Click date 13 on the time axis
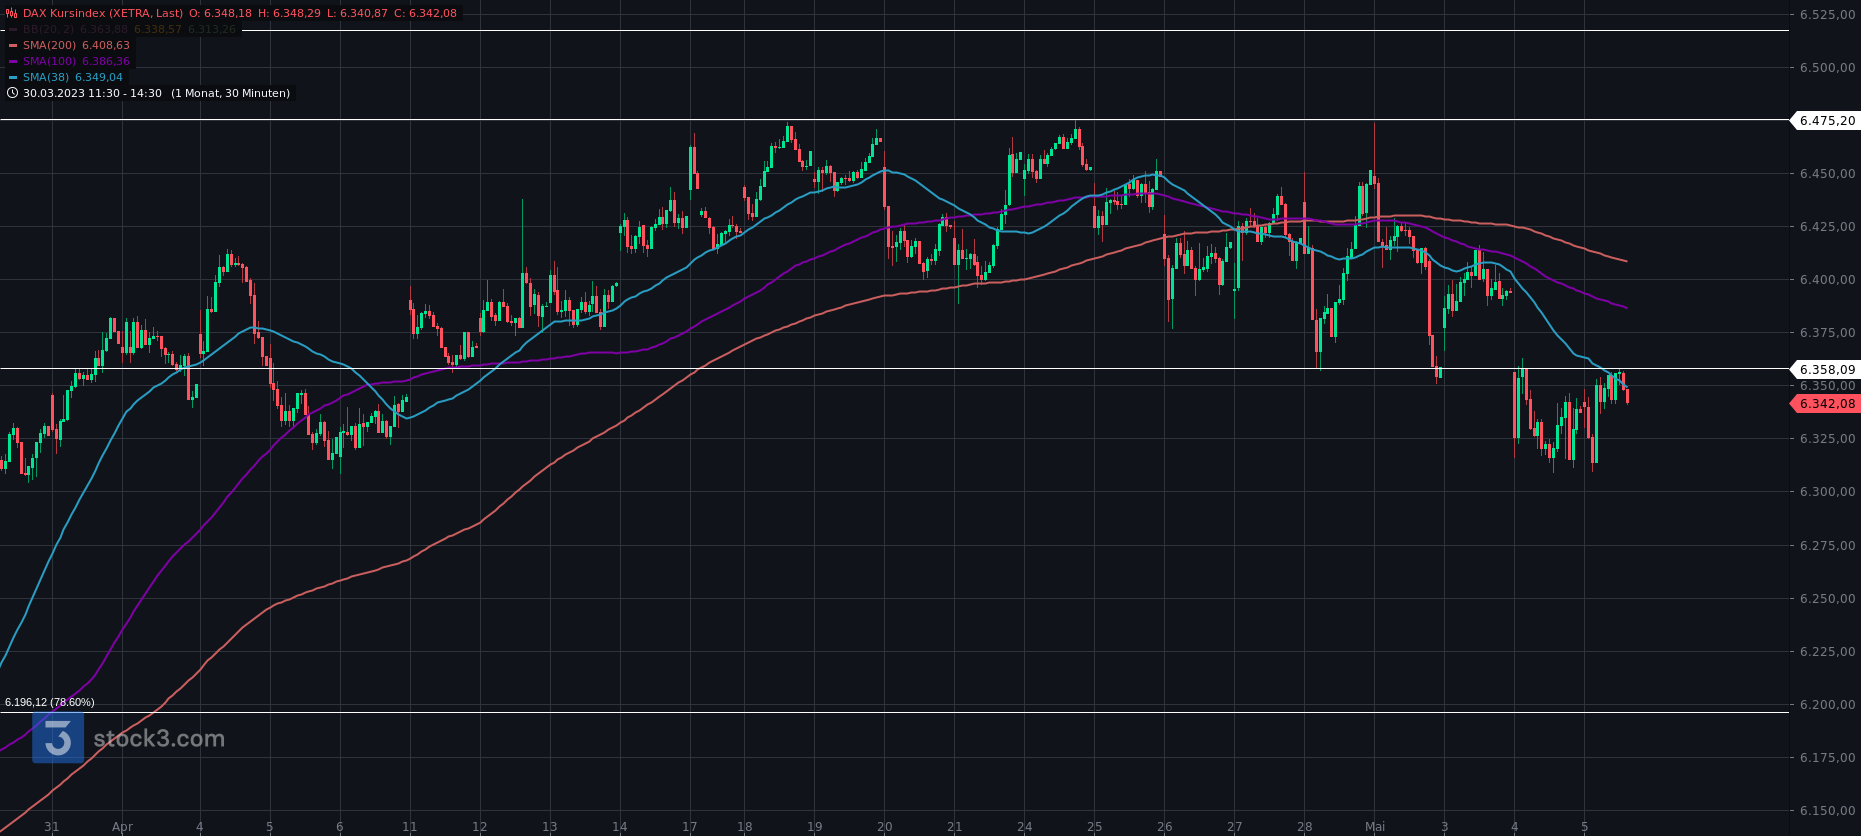The width and height of the screenshot is (1861, 836). pyautogui.click(x=550, y=827)
